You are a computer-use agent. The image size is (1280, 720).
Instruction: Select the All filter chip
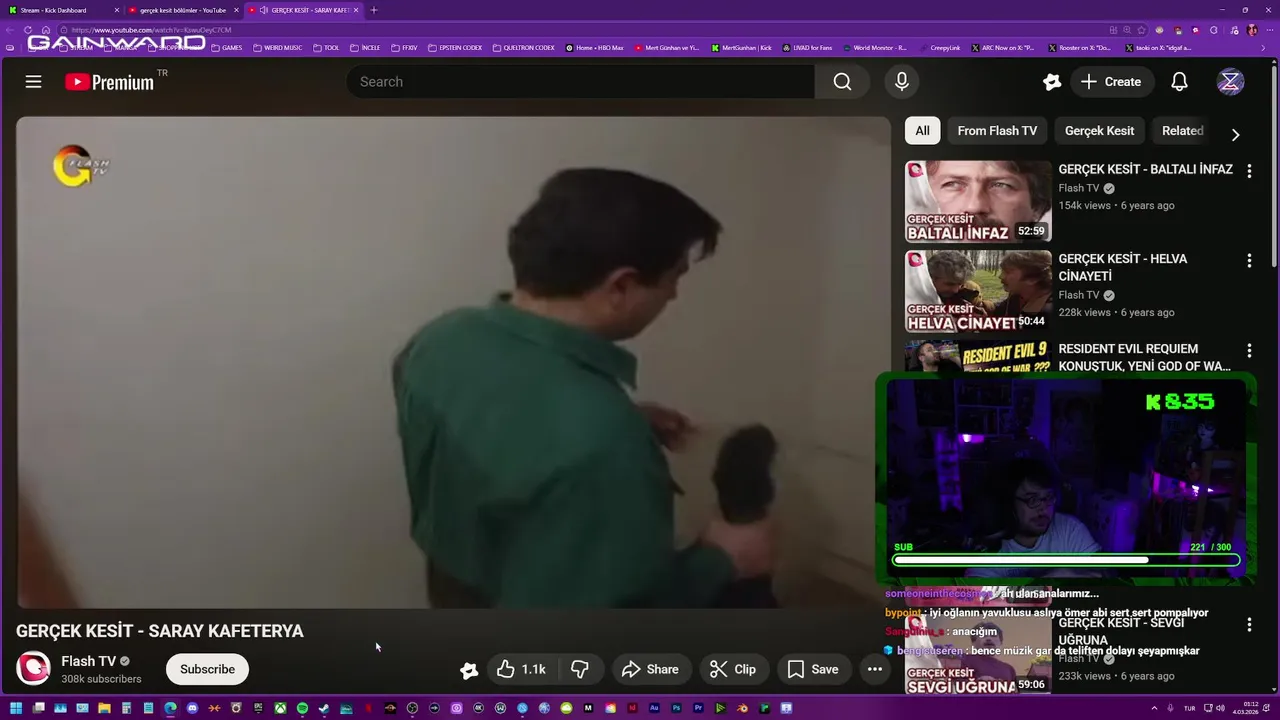tap(922, 131)
